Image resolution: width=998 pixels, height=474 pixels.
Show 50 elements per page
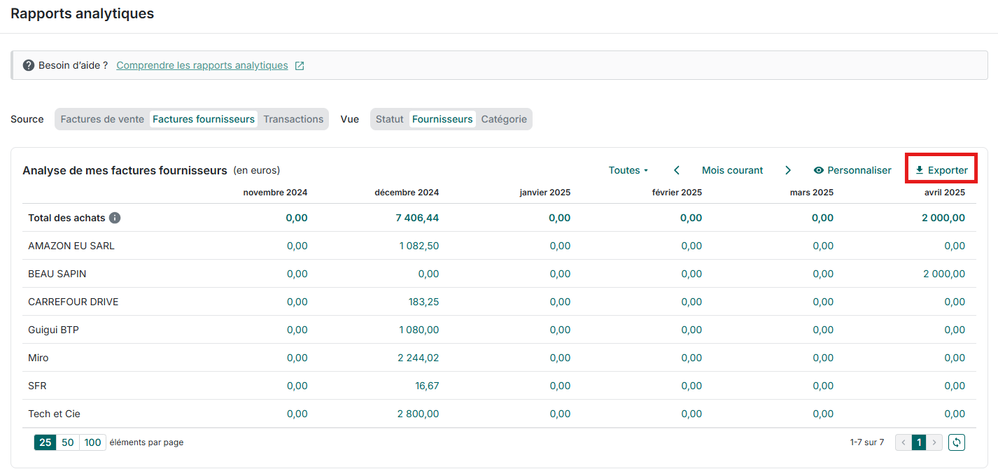pyautogui.click(x=68, y=442)
